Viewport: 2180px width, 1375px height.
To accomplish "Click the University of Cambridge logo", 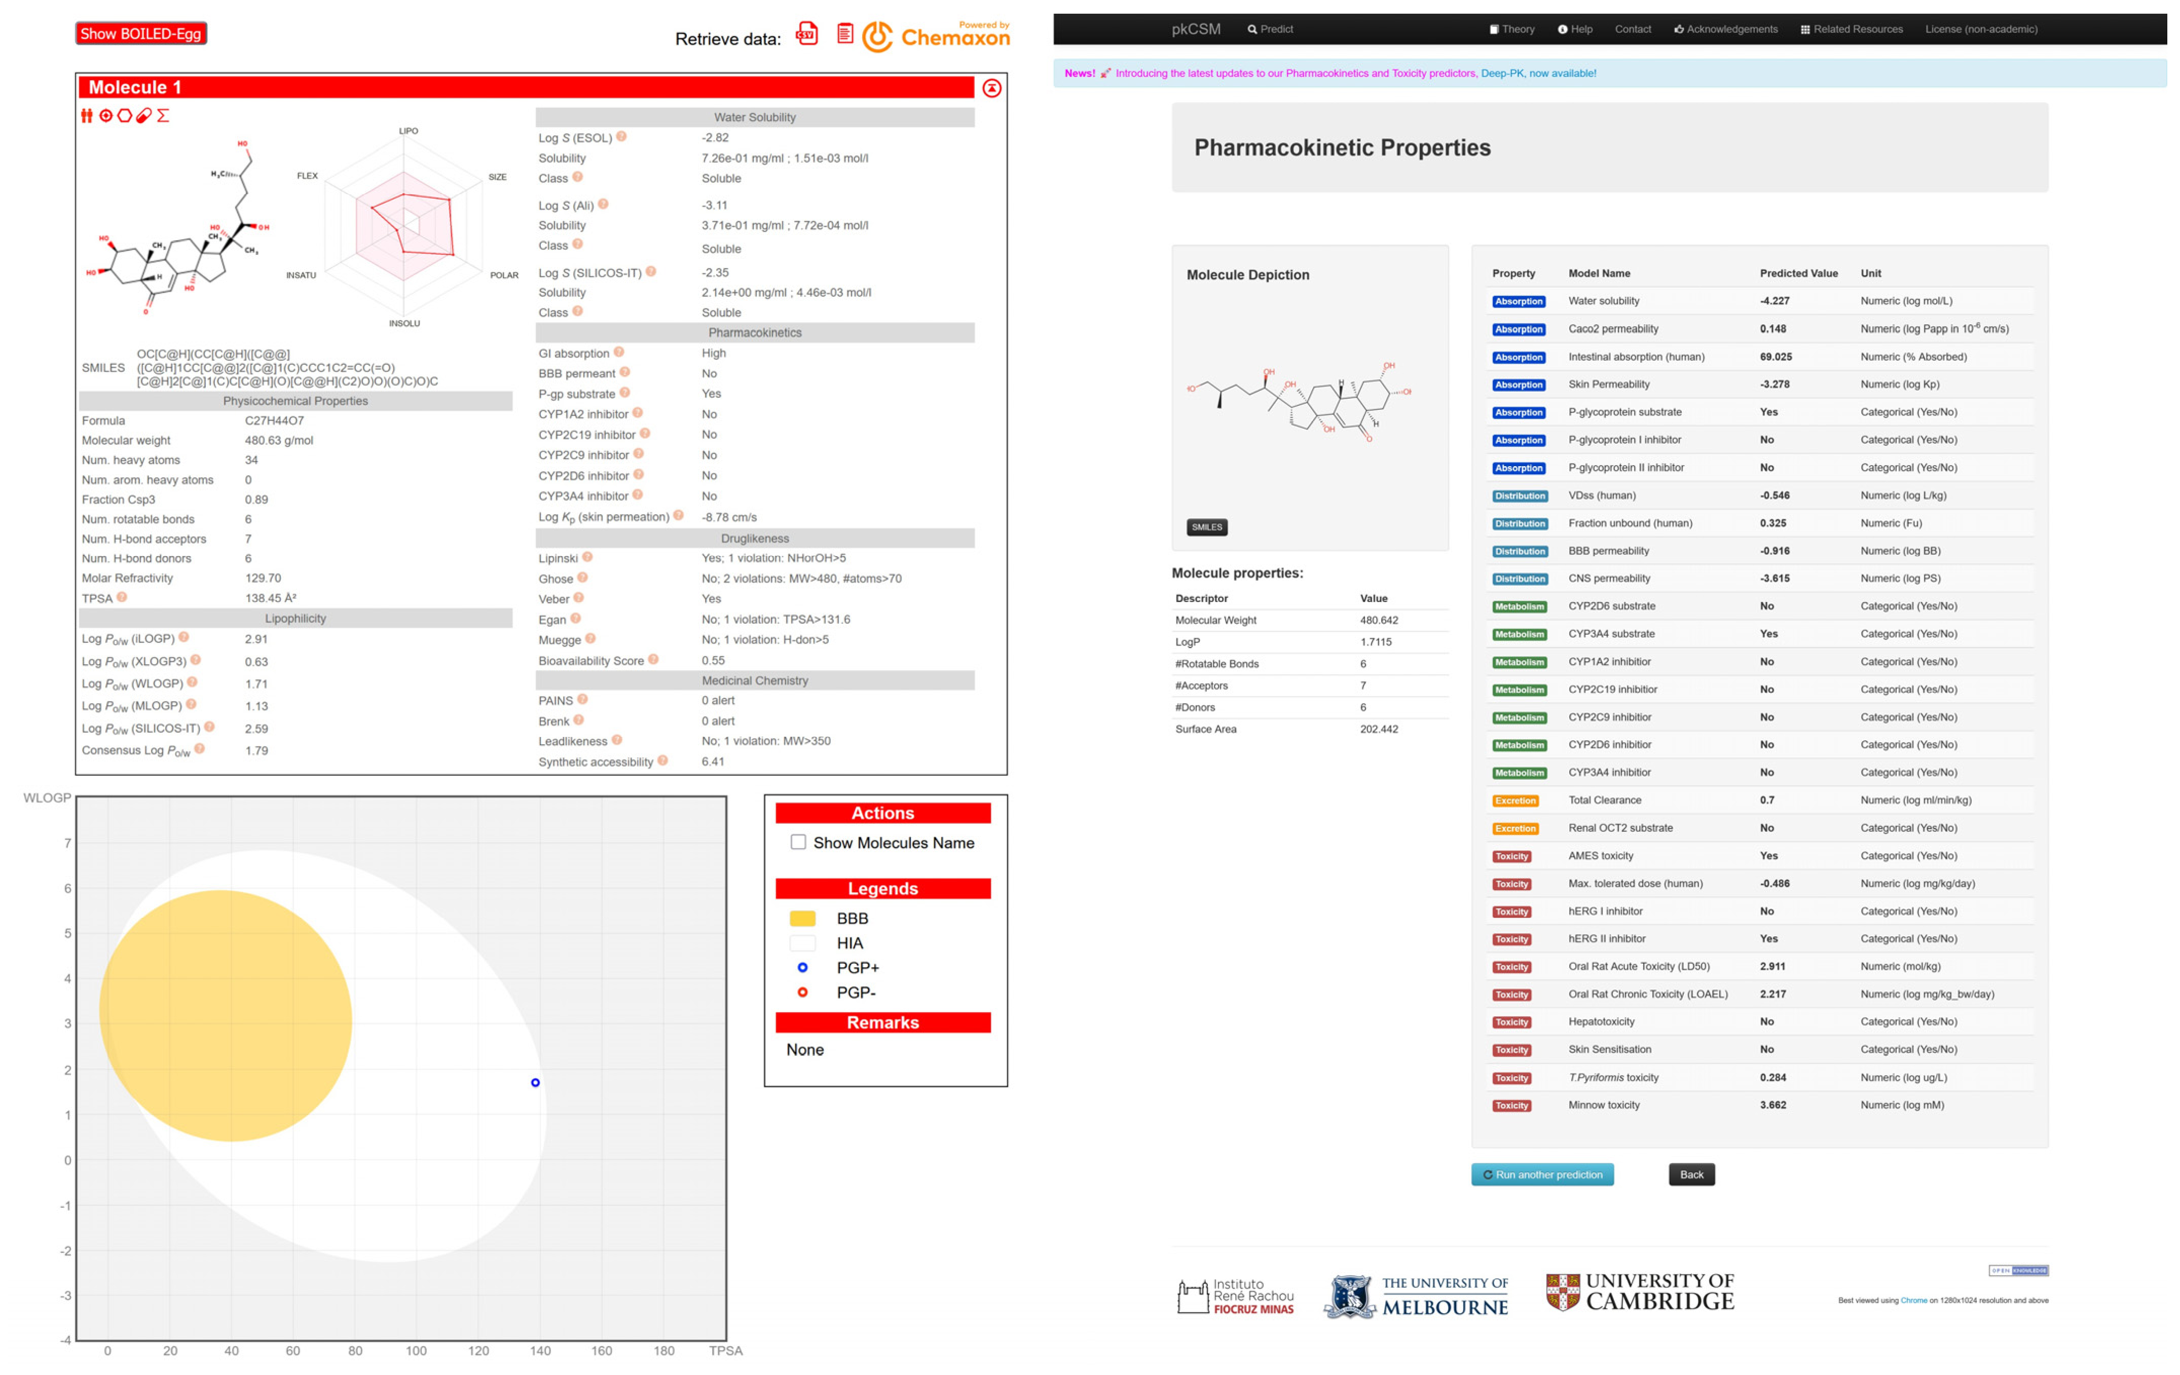I will (x=1640, y=1292).
